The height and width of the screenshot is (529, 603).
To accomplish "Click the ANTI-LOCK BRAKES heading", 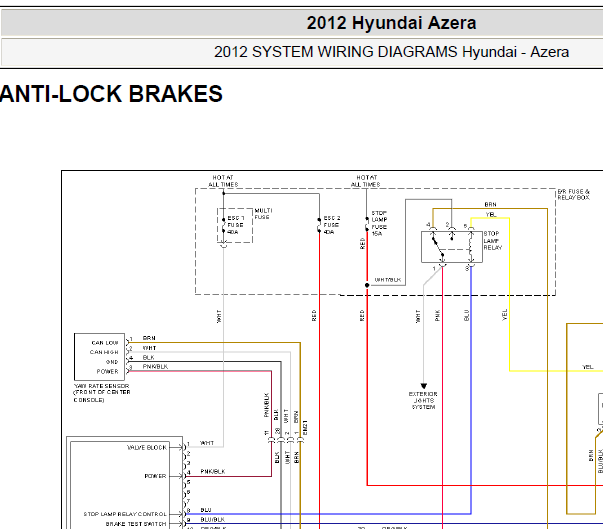I will (x=111, y=94).
